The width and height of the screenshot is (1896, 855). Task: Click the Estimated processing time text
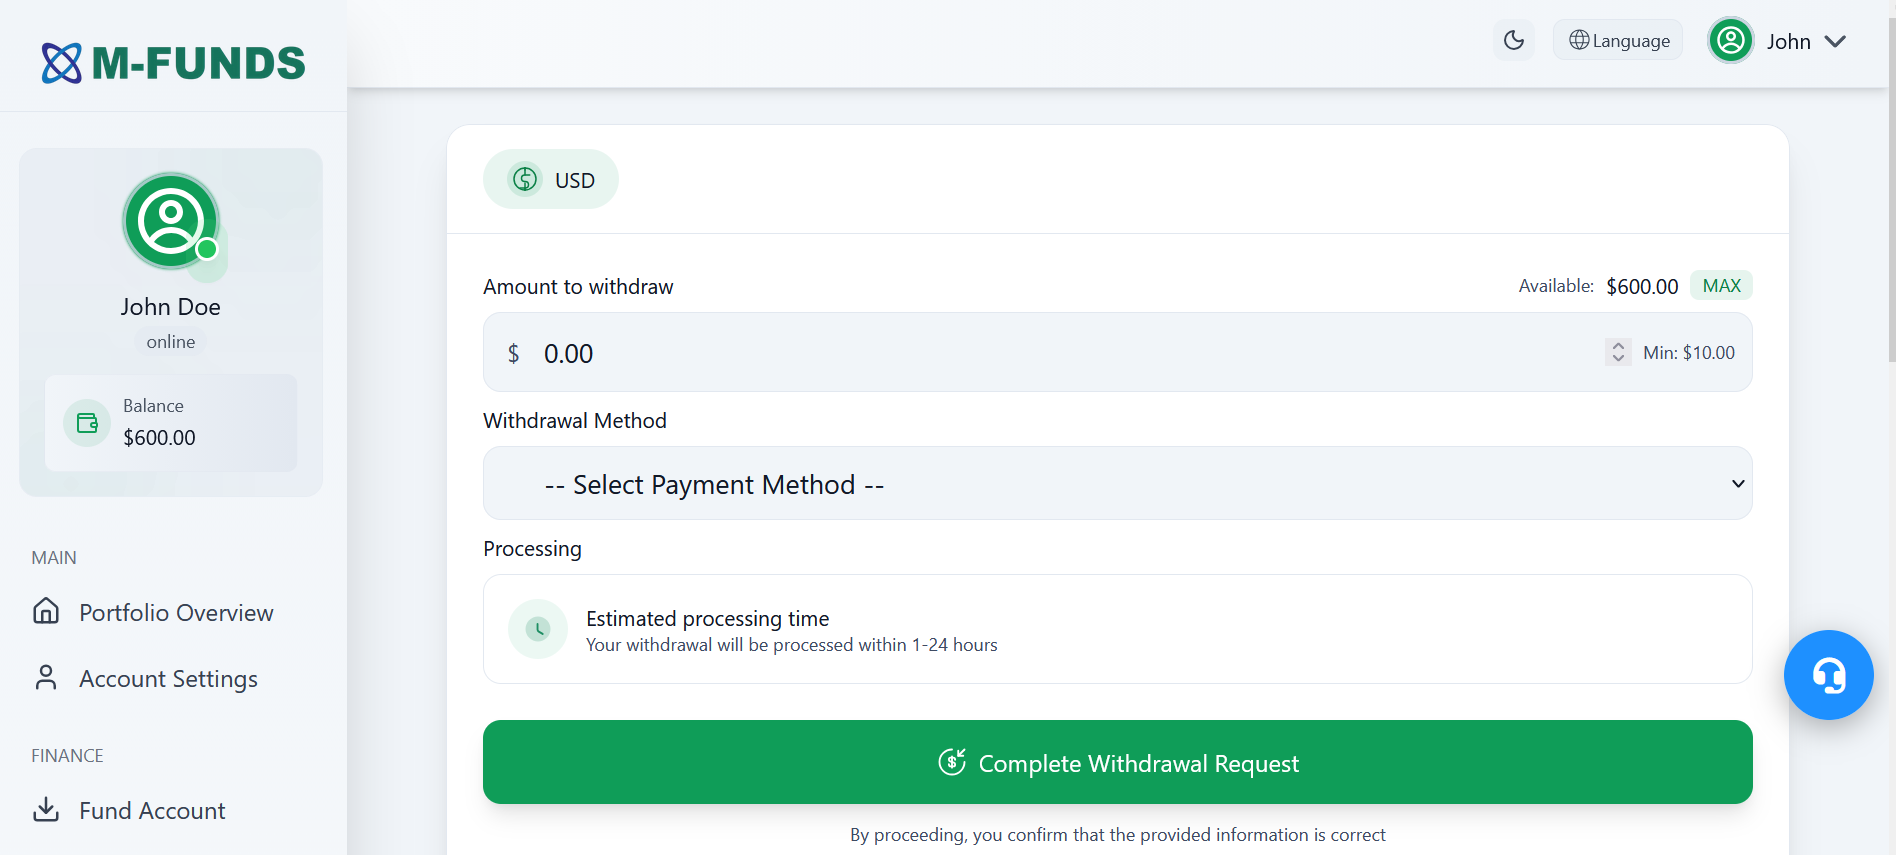708,619
